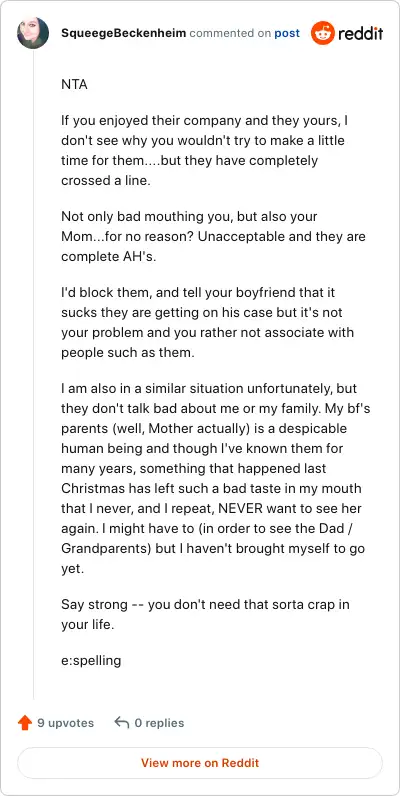Click paragraph starting "If you enjoyed their company"
The image size is (400, 796).
click(204, 151)
